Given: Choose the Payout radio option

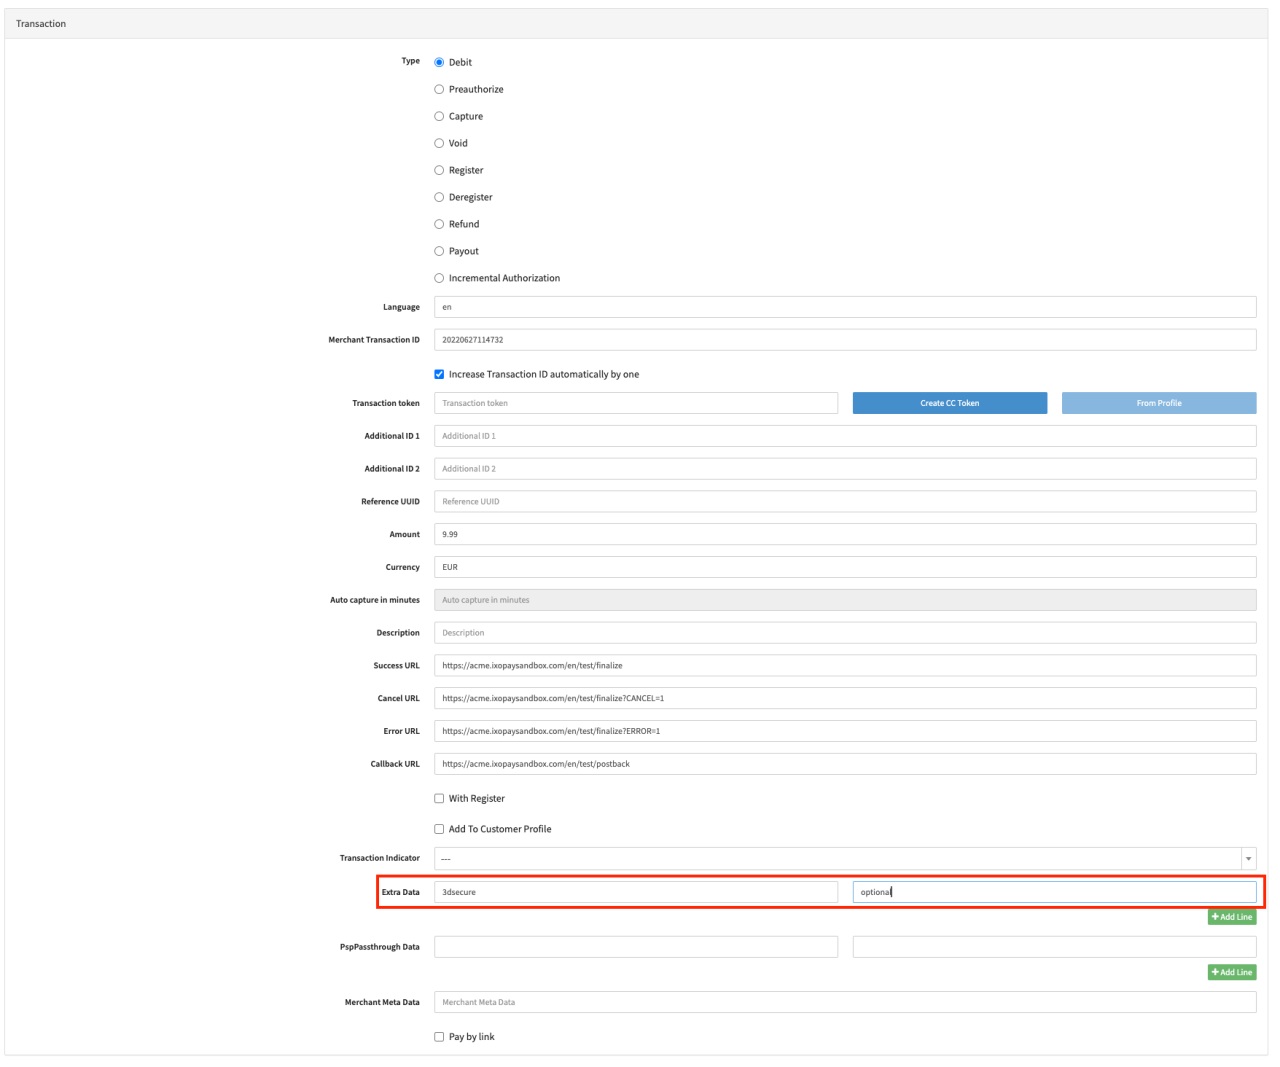Looking at the screenshot, I should pyautogui.click(x=439, y=251).
